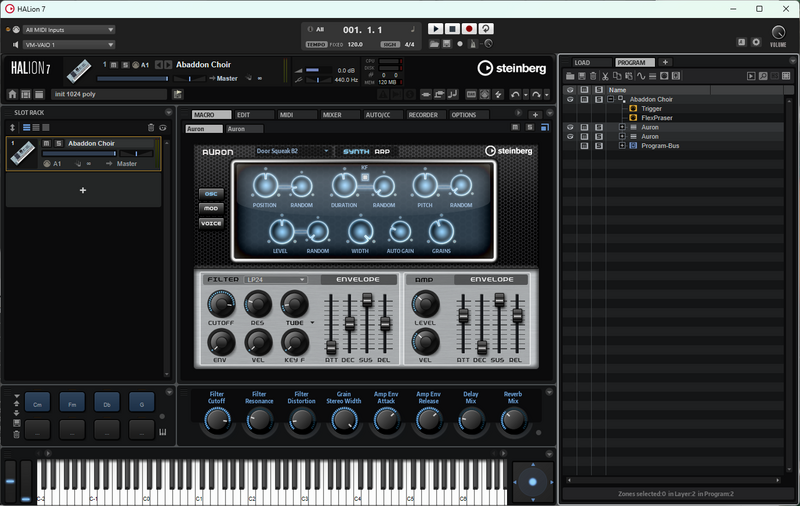Click the Fm chord trigger pad
The height and width of the screenshot is (506, 800).
point(72,402)
